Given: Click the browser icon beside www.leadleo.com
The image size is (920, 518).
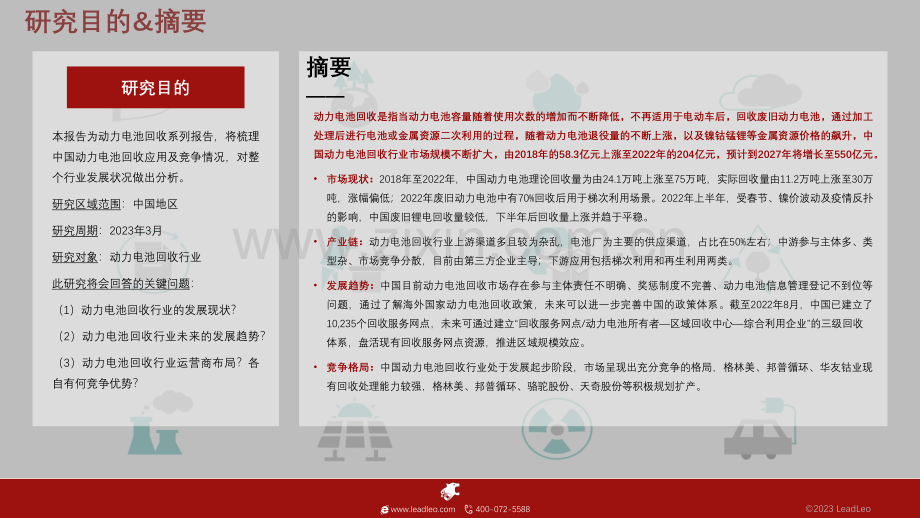Looking at the screenshot, I should click(x=384, y=510).
